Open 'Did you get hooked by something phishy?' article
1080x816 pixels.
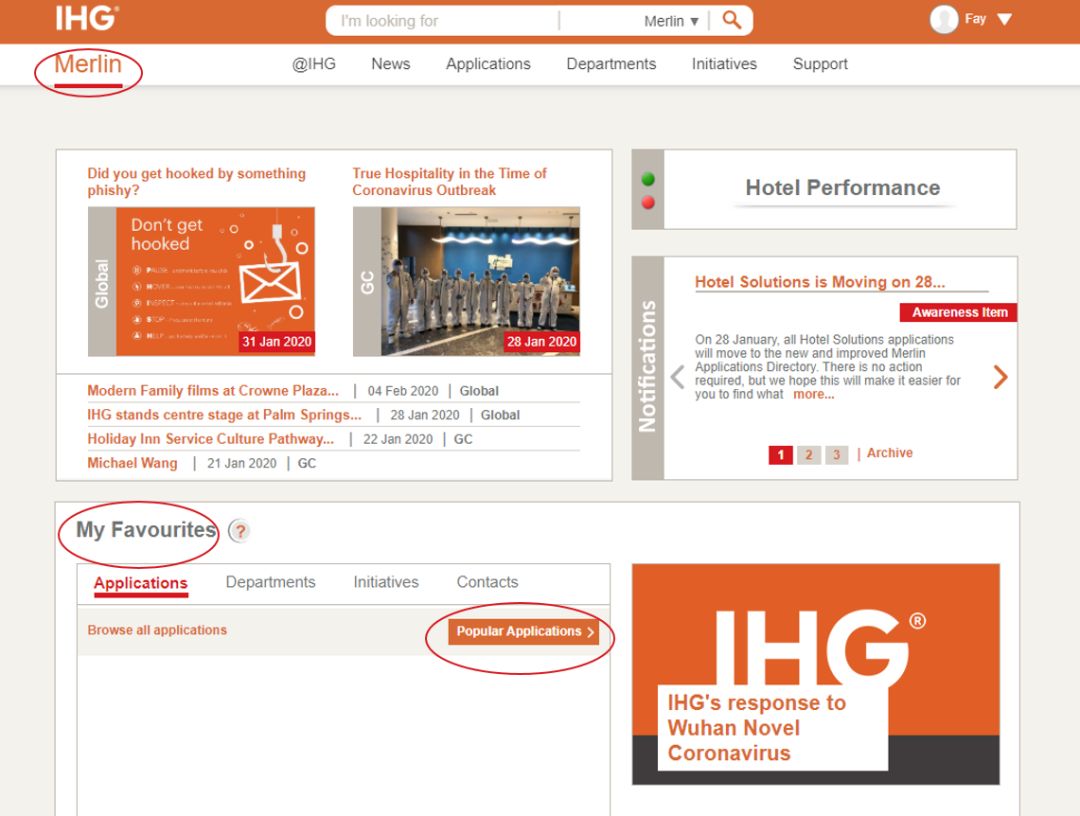coord(196,182)
